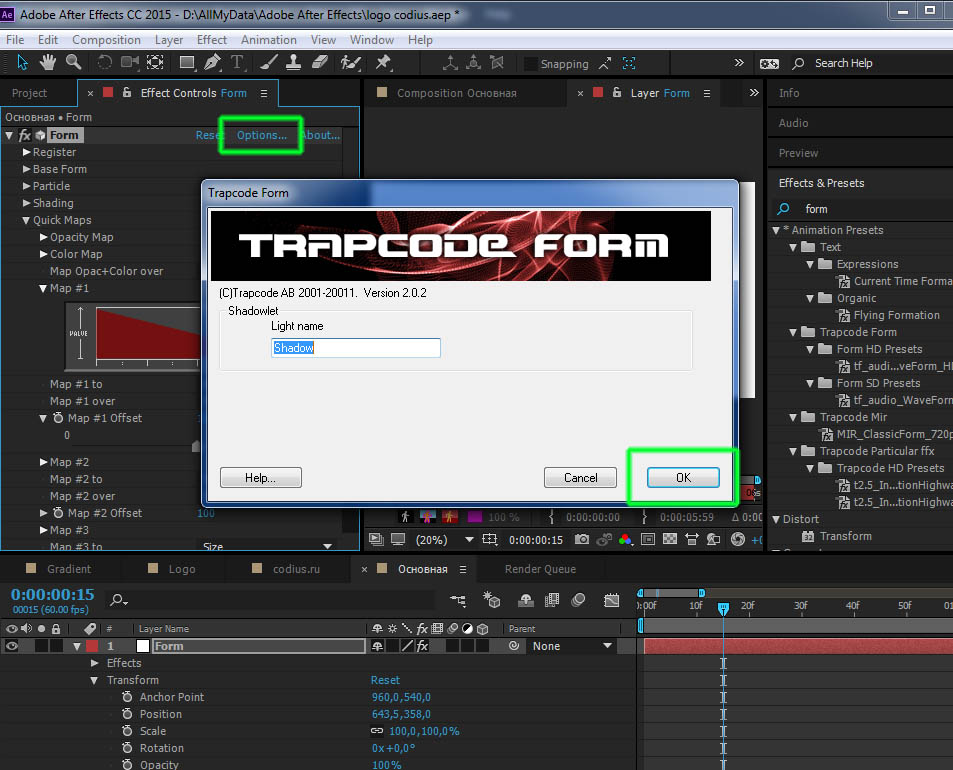Click OK in Trapcode Form dialog
This screenshot has height=770, width=953.
point(683,478)
